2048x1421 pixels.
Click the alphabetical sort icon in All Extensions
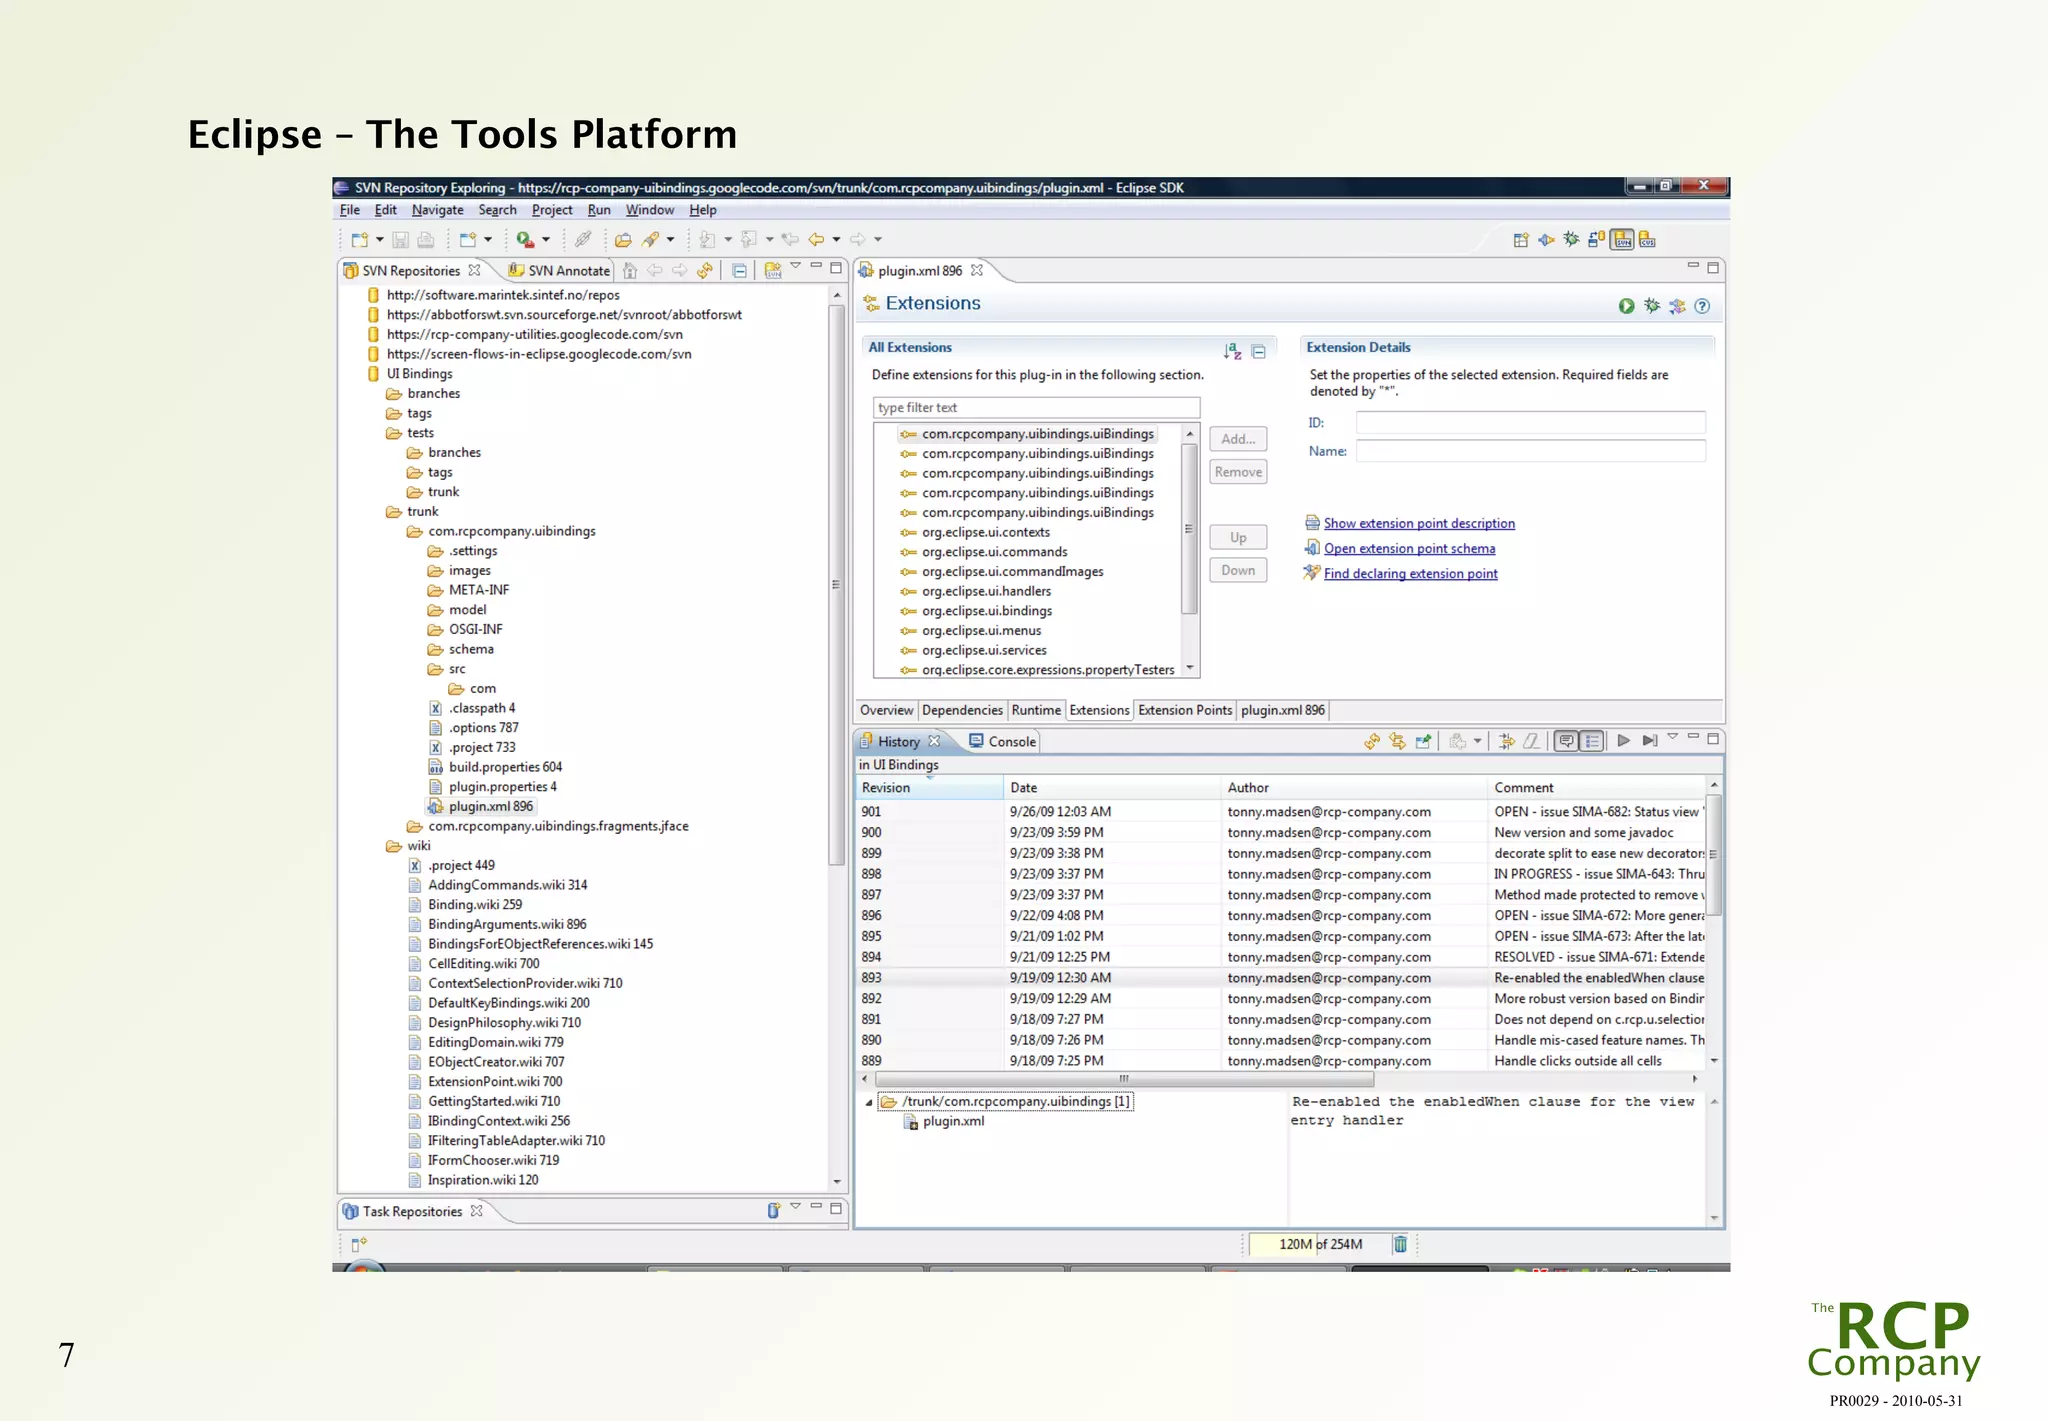(1232, 351)
